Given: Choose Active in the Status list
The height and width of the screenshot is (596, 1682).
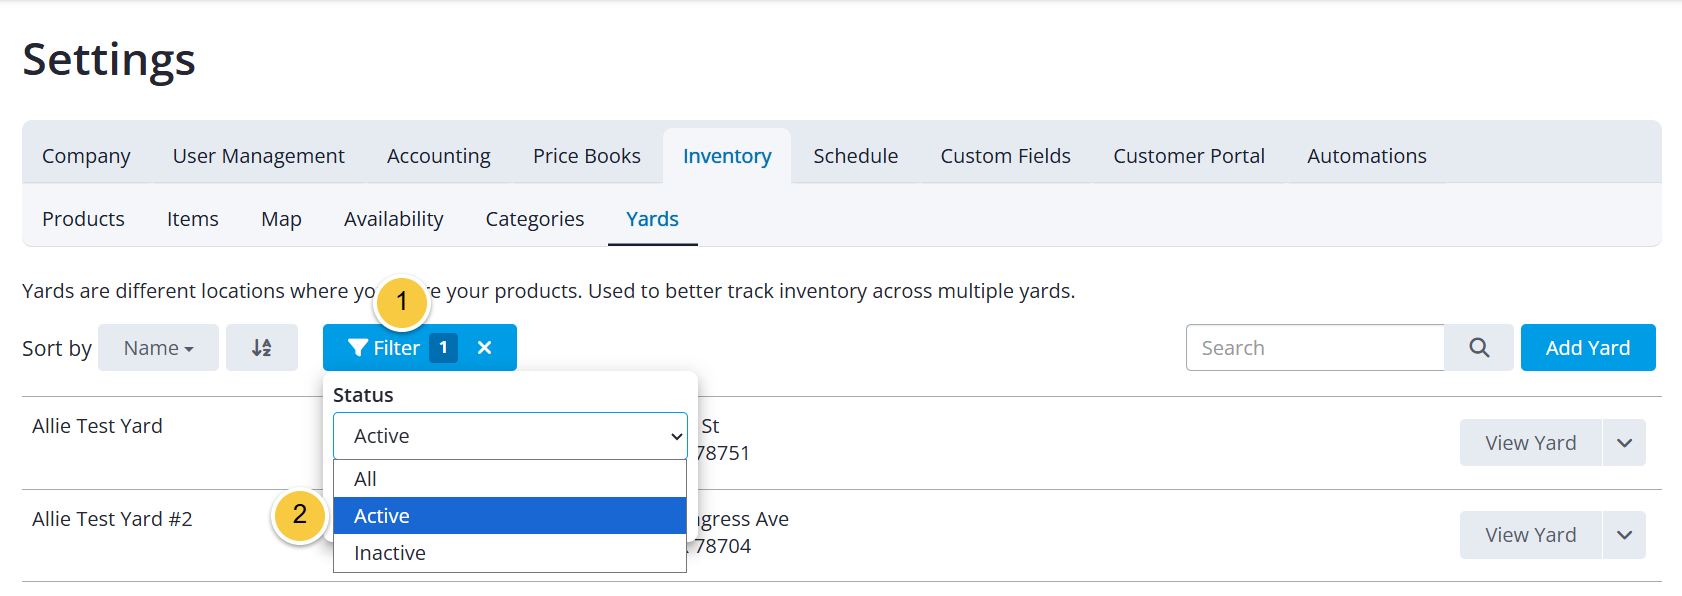Looking at the screenshot, I should coord(510,516).
